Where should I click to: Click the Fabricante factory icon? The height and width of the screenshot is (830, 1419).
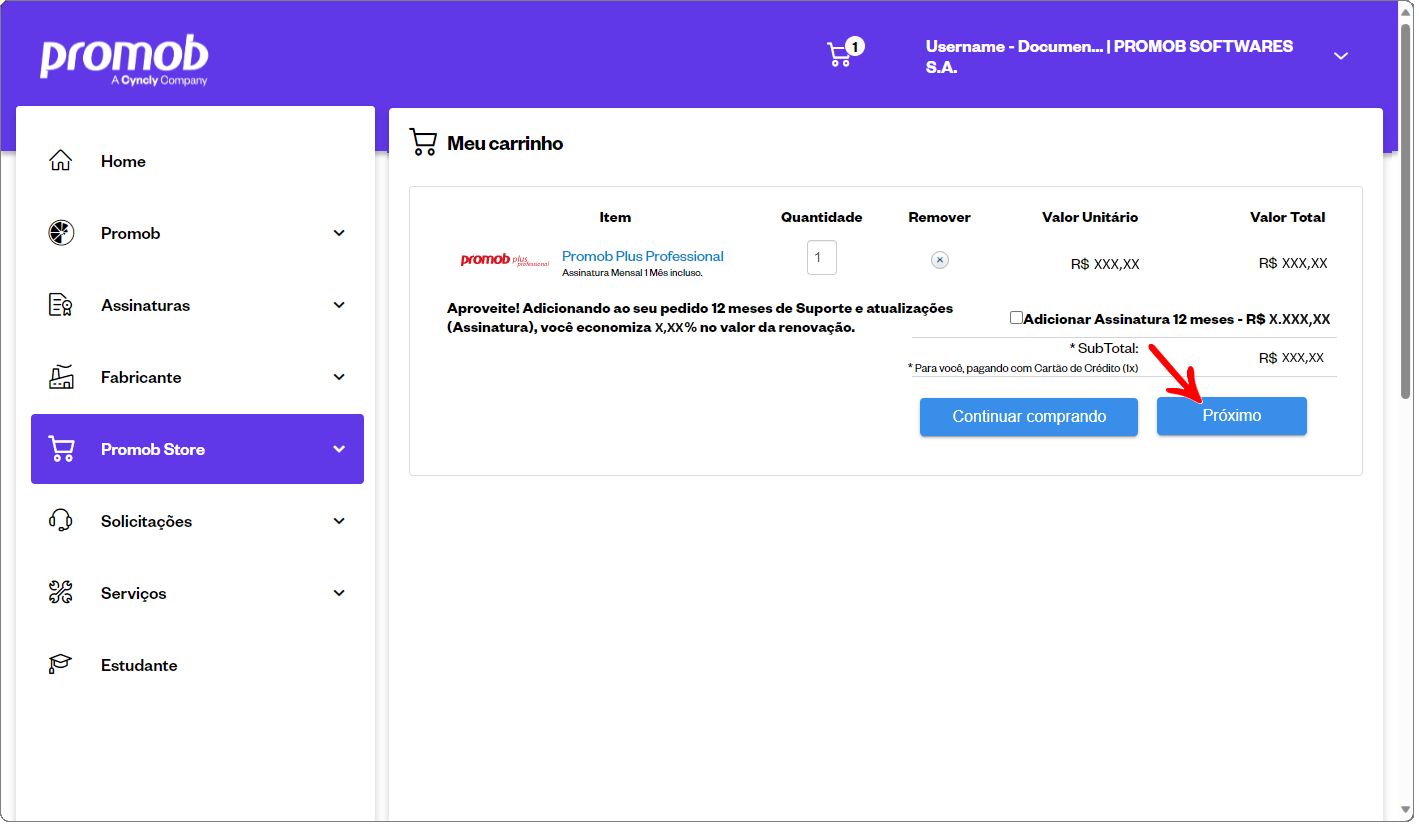coord(61,377)
